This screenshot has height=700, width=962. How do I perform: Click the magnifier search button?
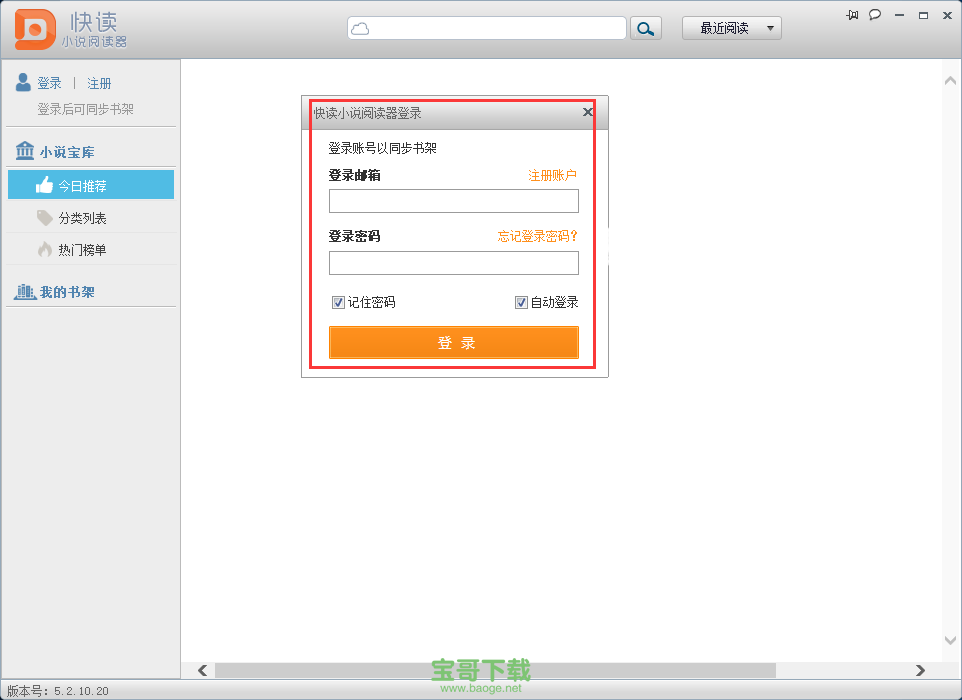[646, 29]
